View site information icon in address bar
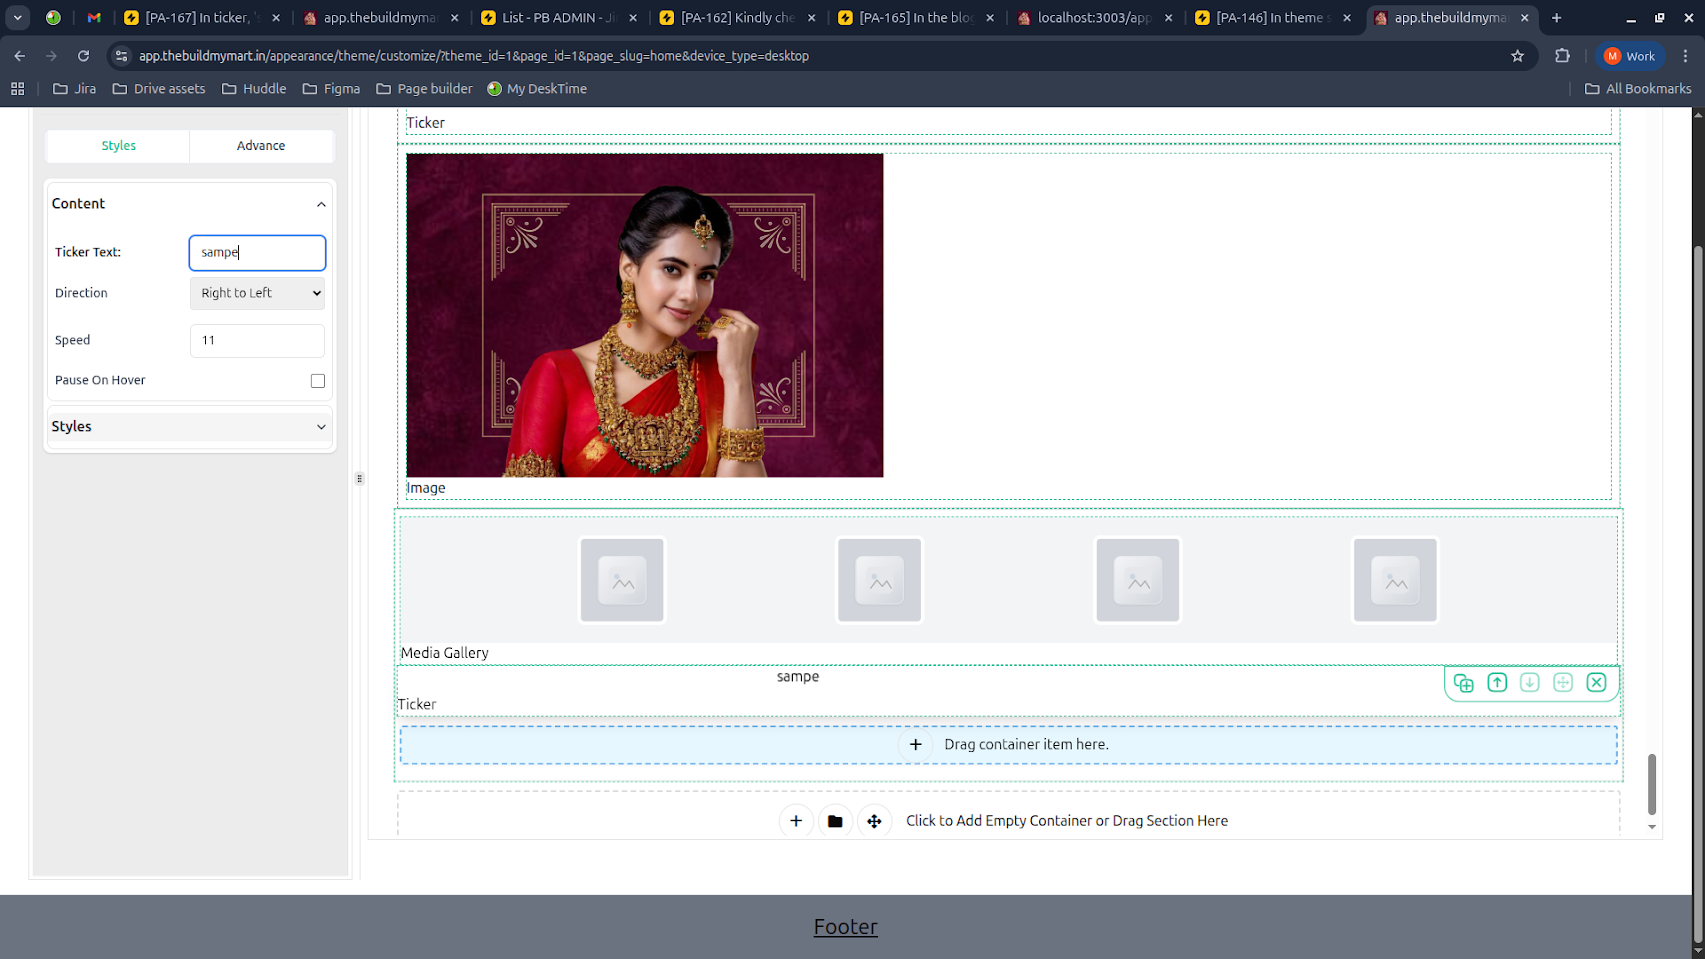The image size is (1705, 959). click(x=122, y=56)
